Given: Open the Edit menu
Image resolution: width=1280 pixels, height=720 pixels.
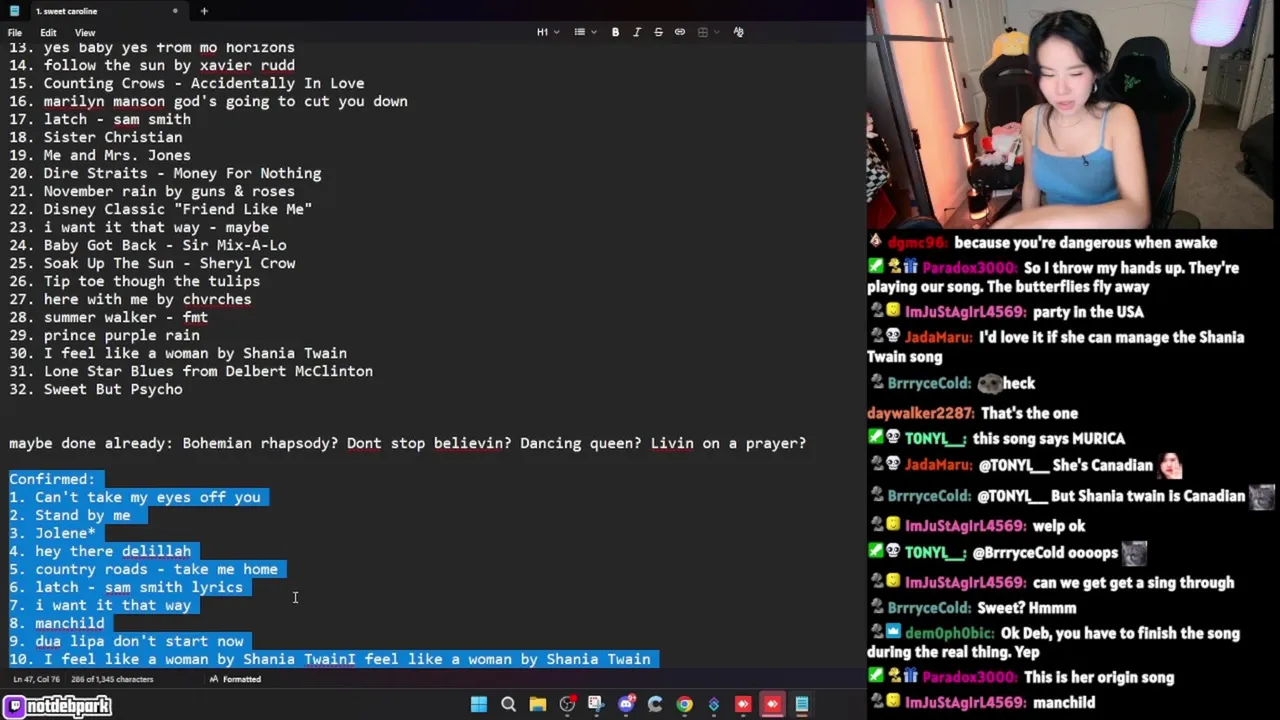Looking at the screenshot, I should (48, 33).
